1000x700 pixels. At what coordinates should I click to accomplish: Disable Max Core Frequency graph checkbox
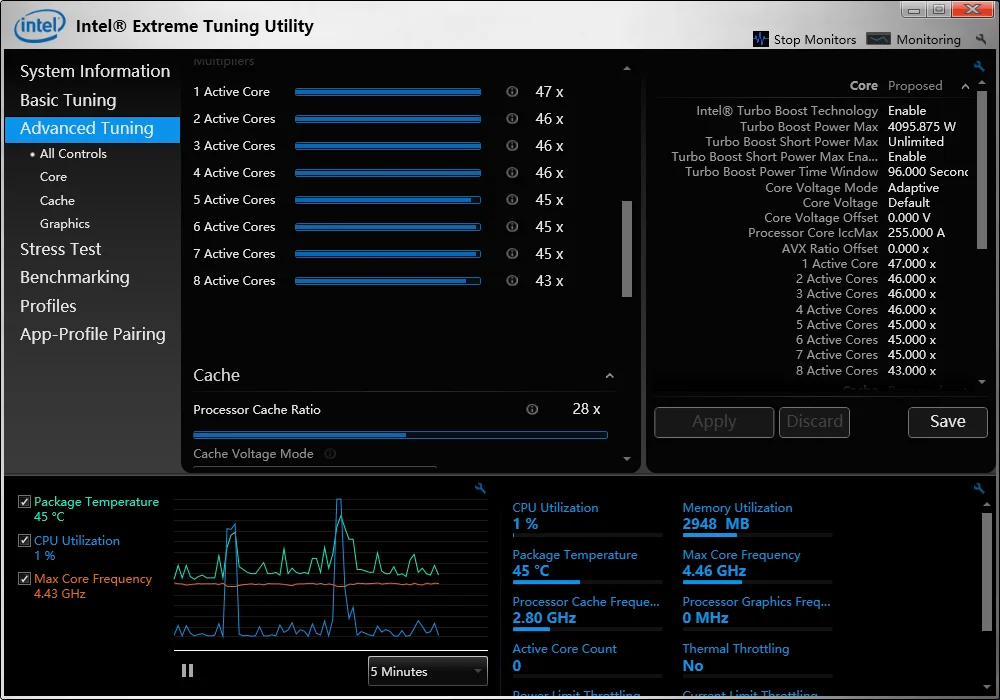coord(25,578)
